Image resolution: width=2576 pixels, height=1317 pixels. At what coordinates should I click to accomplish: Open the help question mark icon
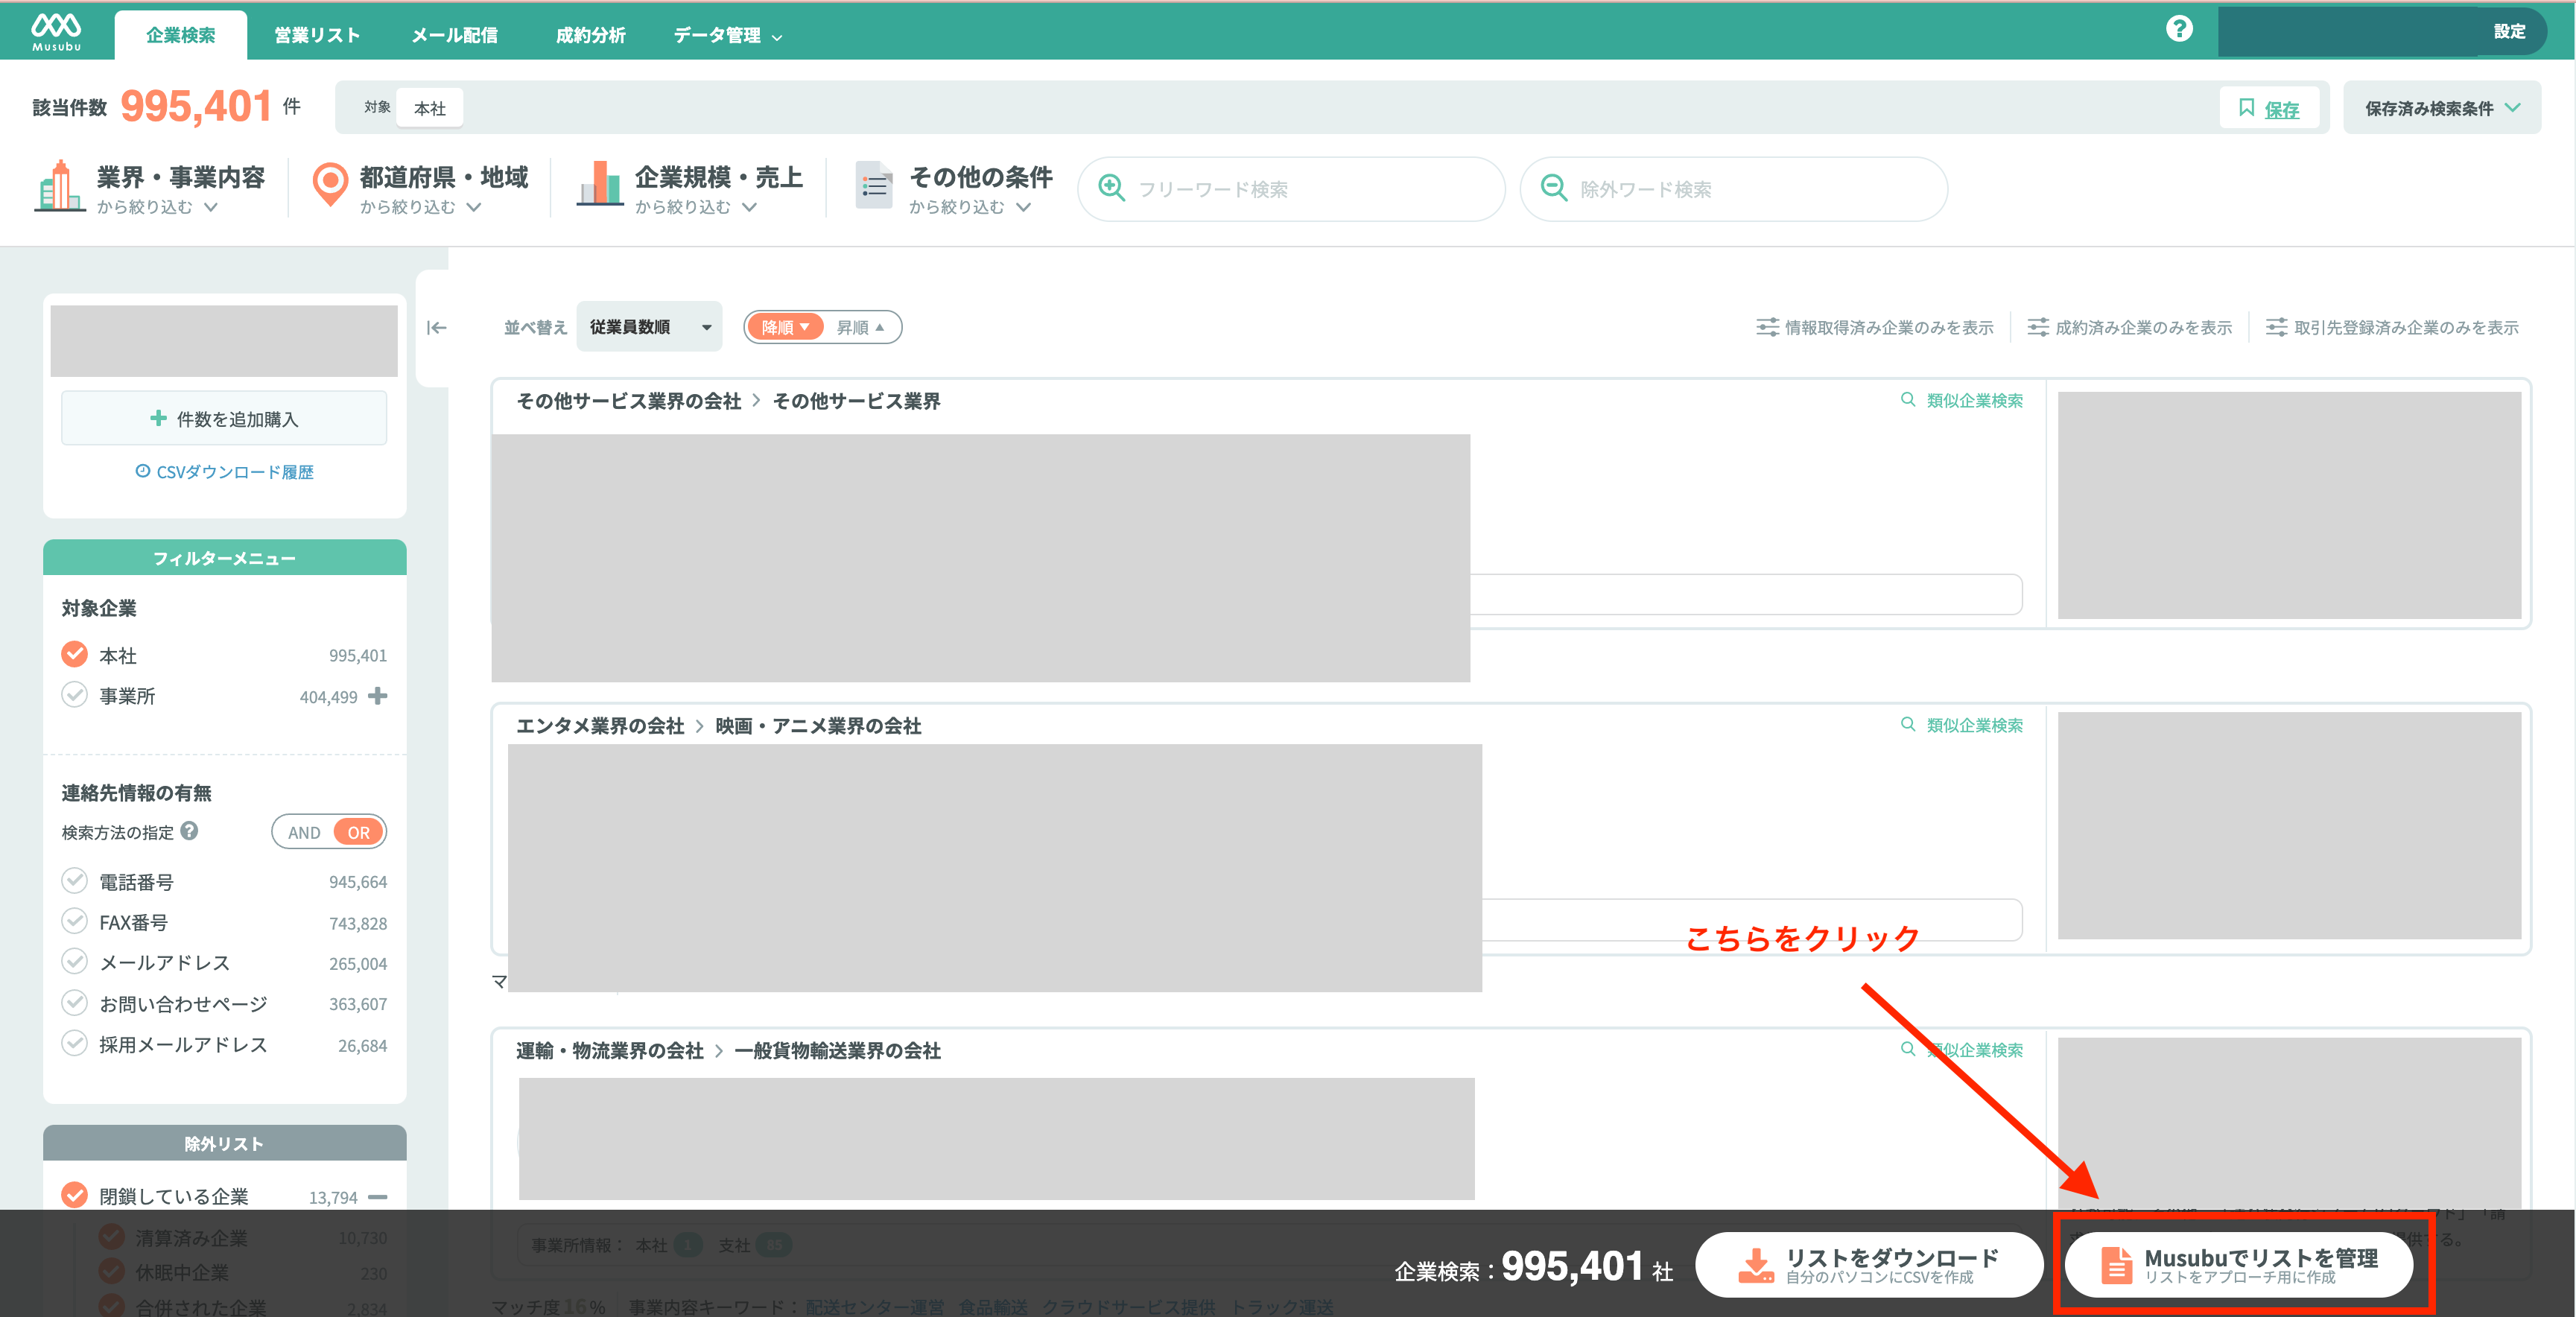pyautogui.click(x=2179, y=29)
